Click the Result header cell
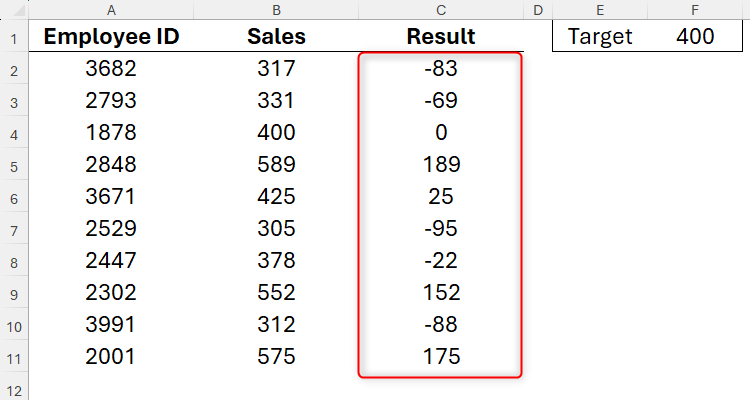The image size is (750, 400). 441,37
